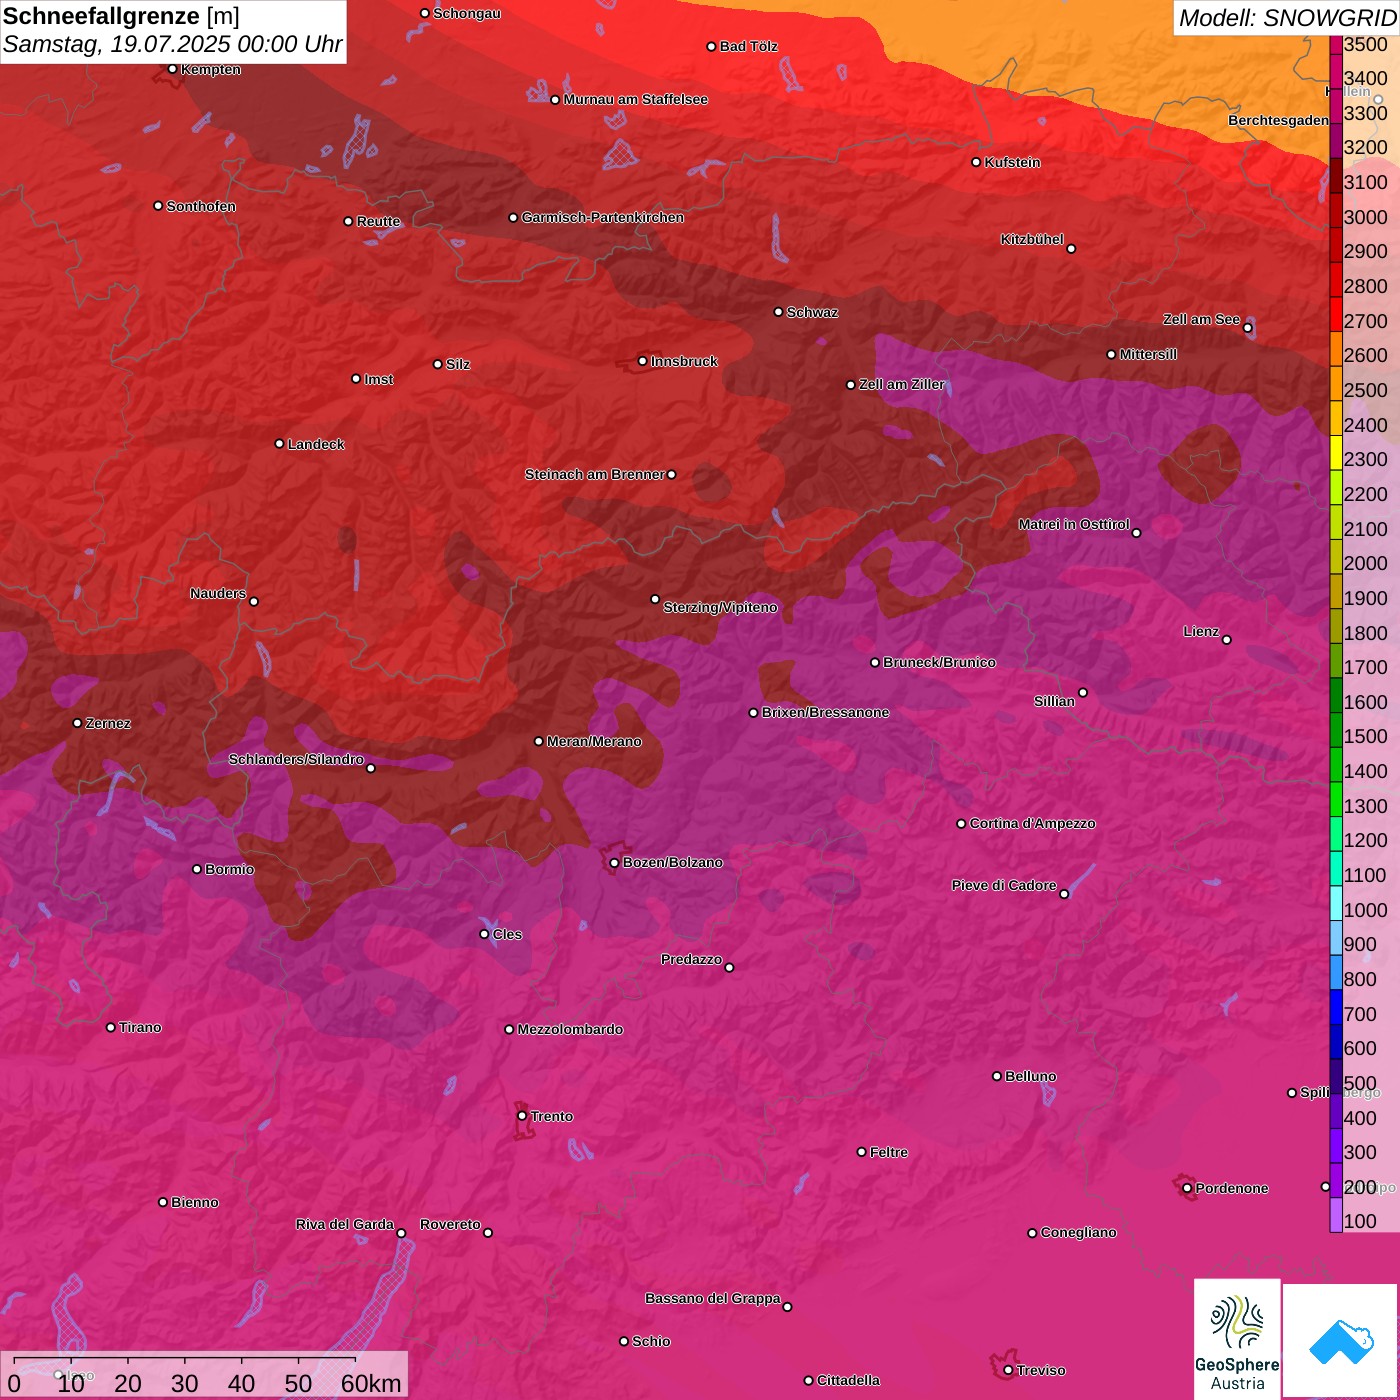Click the Conegliano label
This screenshot has height=1400, width=1400.
[x=1078, y=1232]
